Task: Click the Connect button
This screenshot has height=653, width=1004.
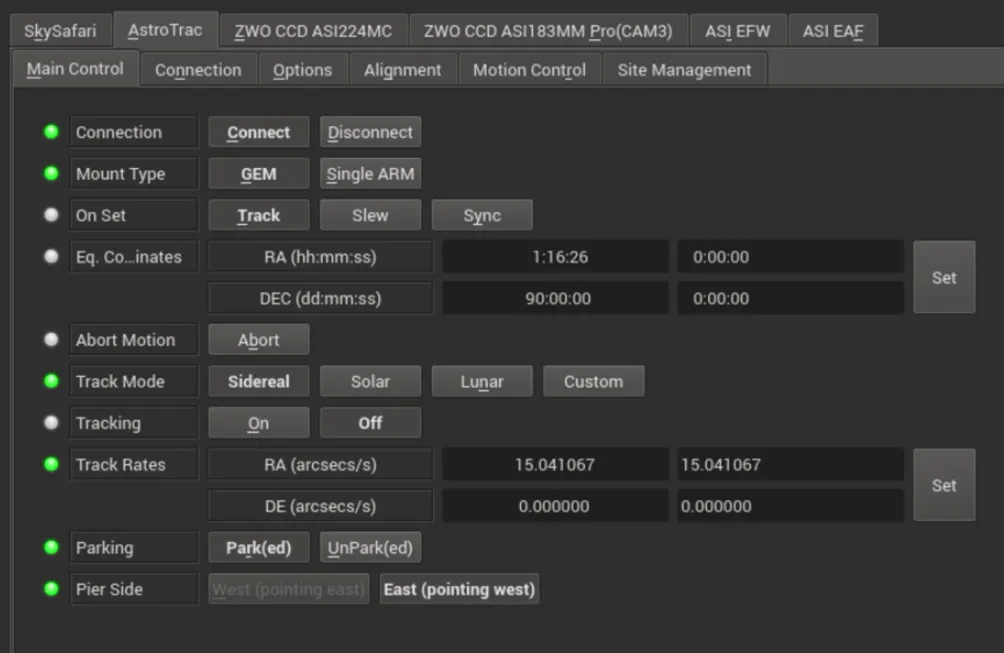Action: coord(259,132)
